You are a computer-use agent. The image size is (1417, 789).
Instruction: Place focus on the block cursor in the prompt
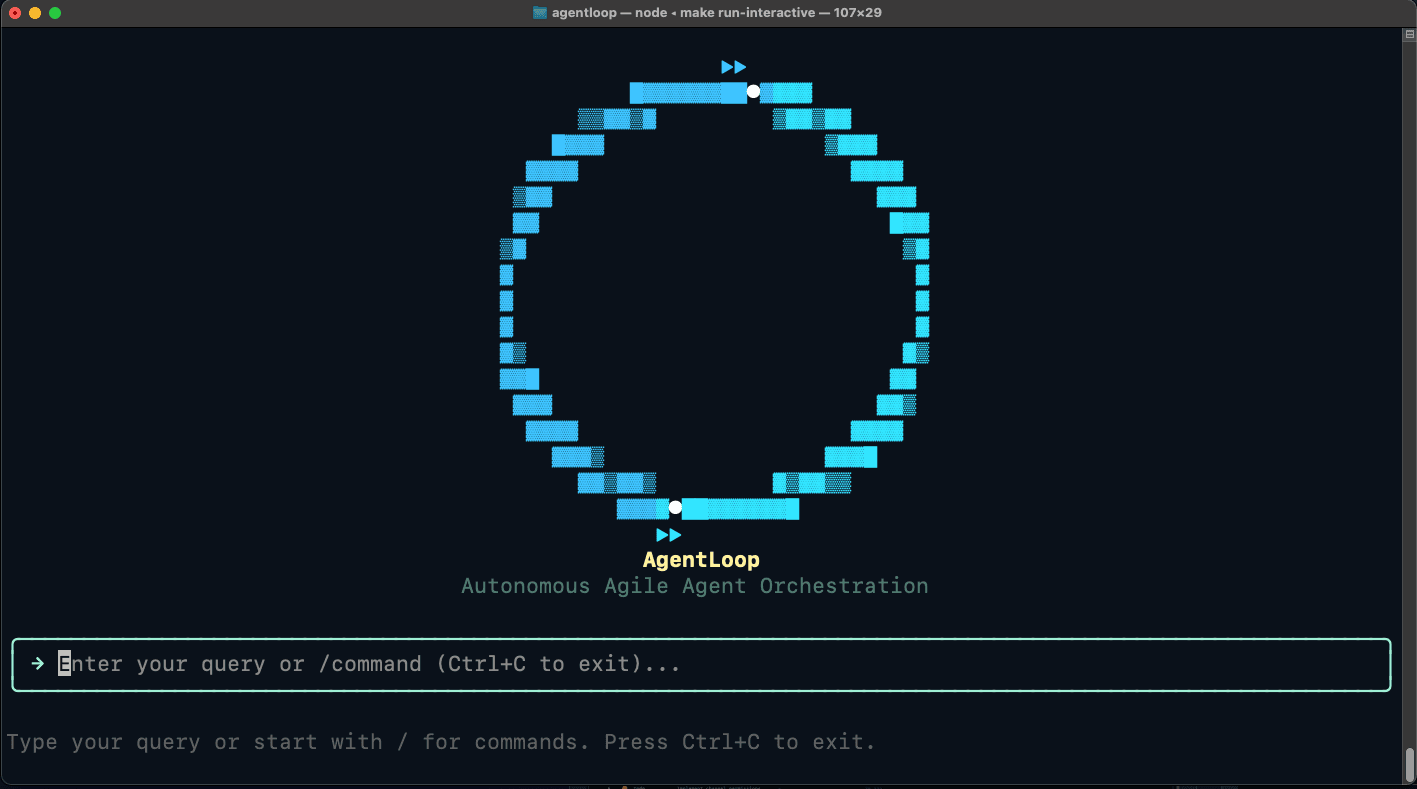pyautogui.click(x=63, y=663)
